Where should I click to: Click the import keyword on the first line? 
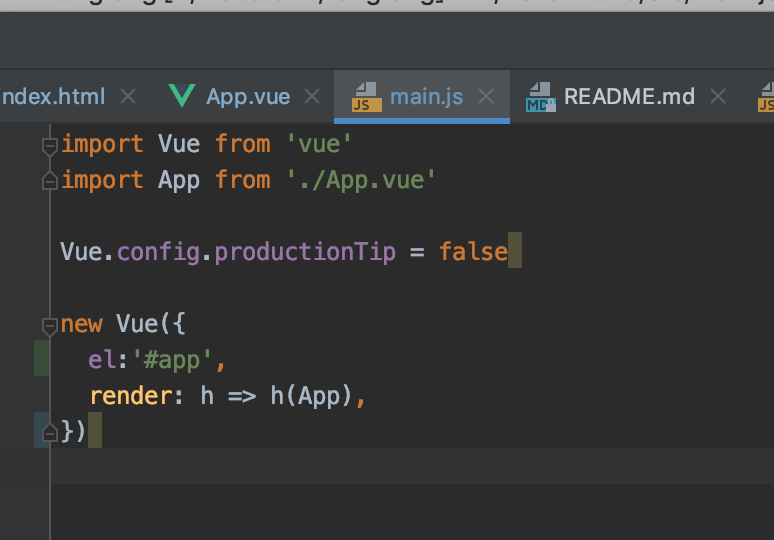click(102, 144)
